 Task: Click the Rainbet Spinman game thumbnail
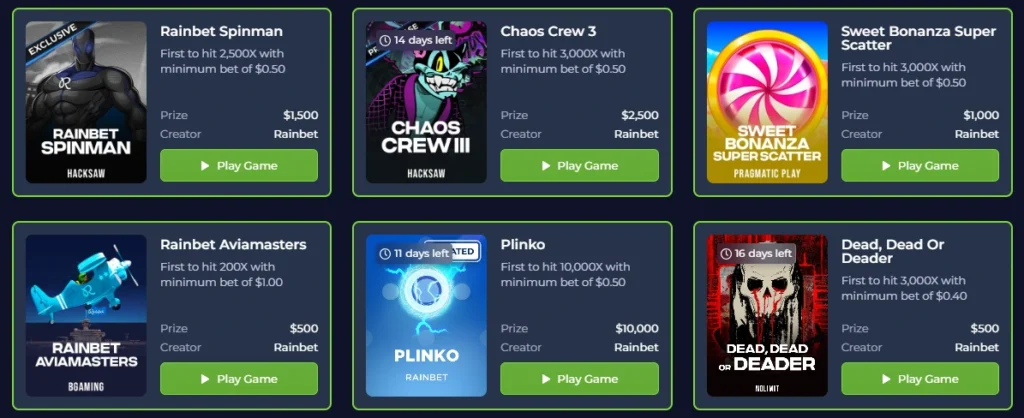[x=86, y=102]
